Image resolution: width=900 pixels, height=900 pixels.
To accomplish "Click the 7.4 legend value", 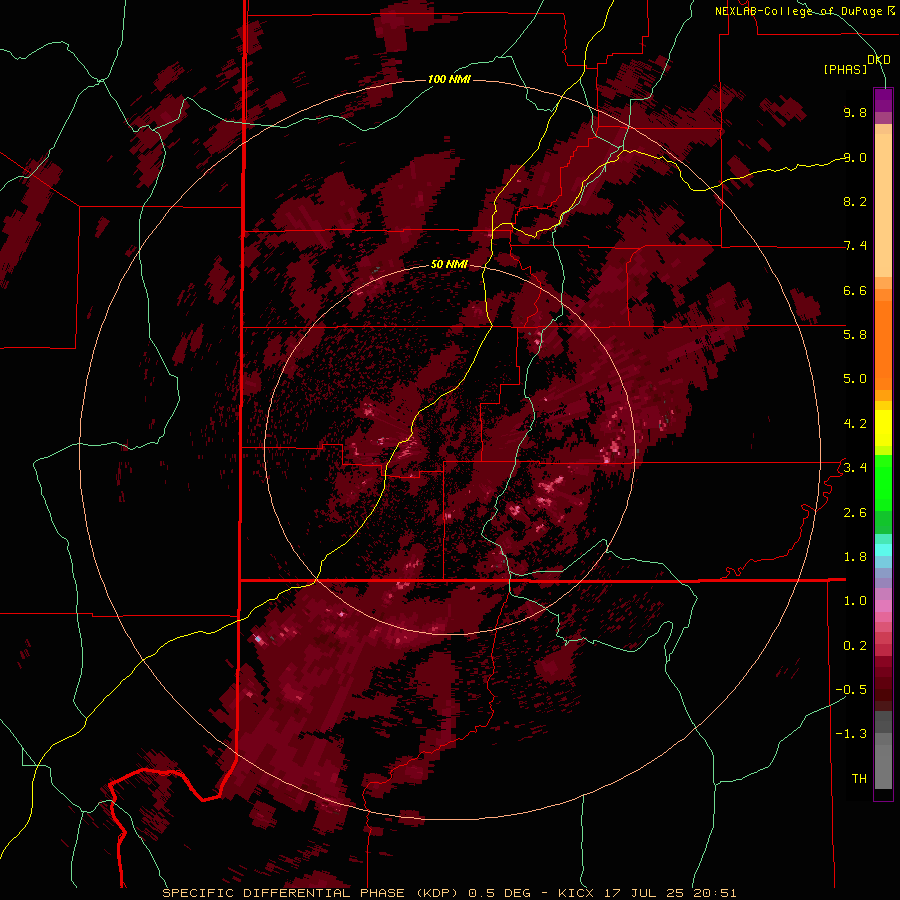I will tap(855, 246).
